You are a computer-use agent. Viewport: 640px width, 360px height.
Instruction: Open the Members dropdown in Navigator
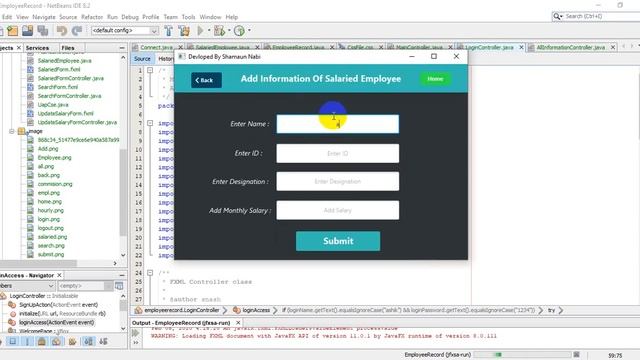pos(51,286)
